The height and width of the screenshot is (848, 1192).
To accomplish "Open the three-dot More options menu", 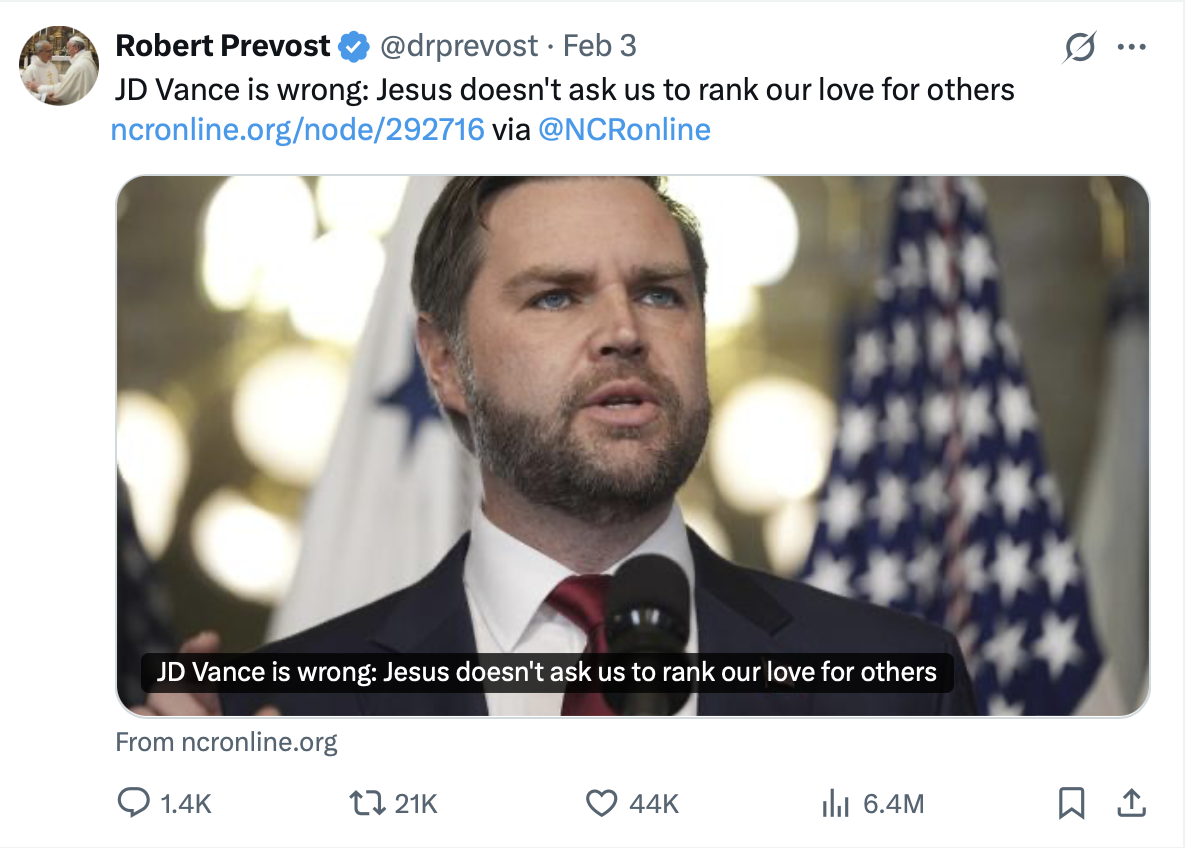I will click(1131, 47).
